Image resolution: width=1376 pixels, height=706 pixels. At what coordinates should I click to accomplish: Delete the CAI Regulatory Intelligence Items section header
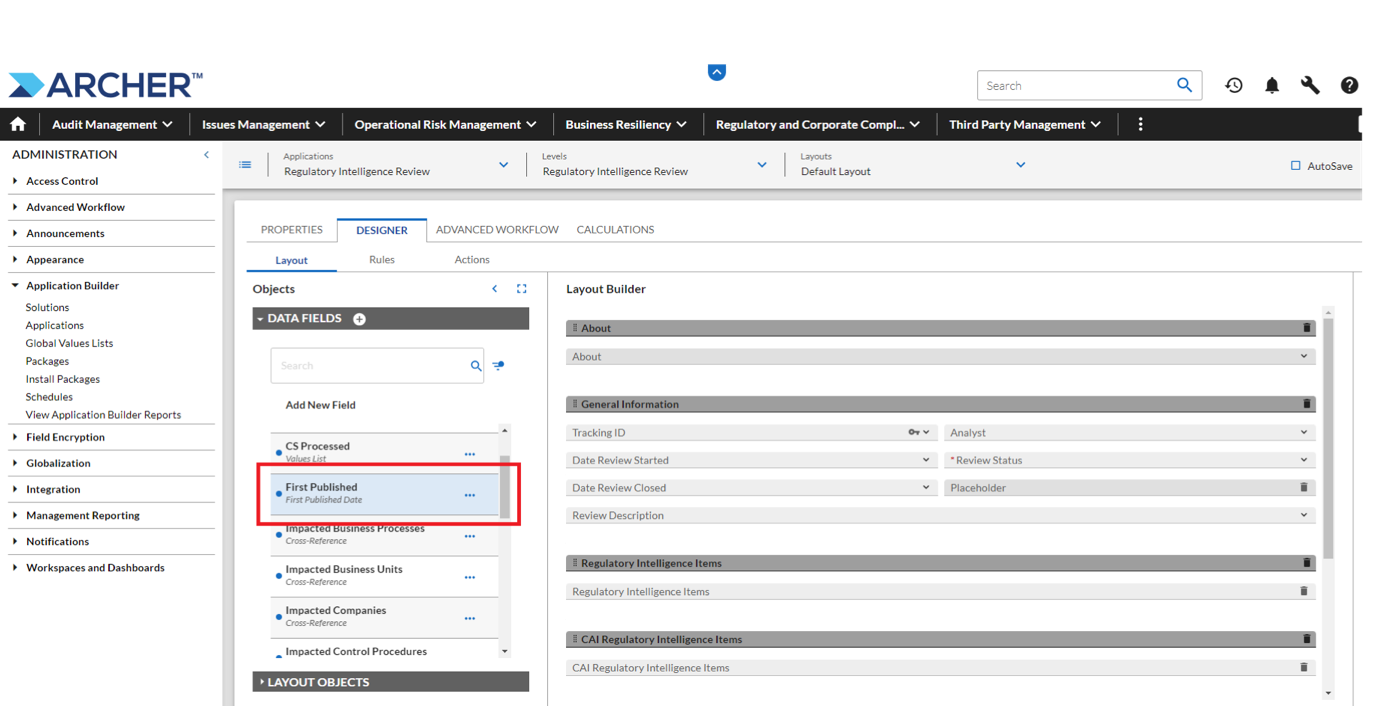click(1306, 639)
